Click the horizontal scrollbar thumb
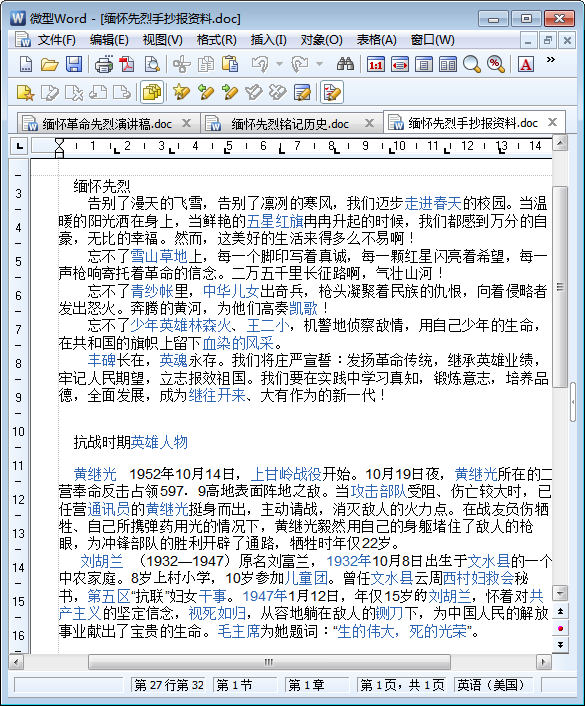The width and height of the screenshot is (585, 706). (269, 662)
